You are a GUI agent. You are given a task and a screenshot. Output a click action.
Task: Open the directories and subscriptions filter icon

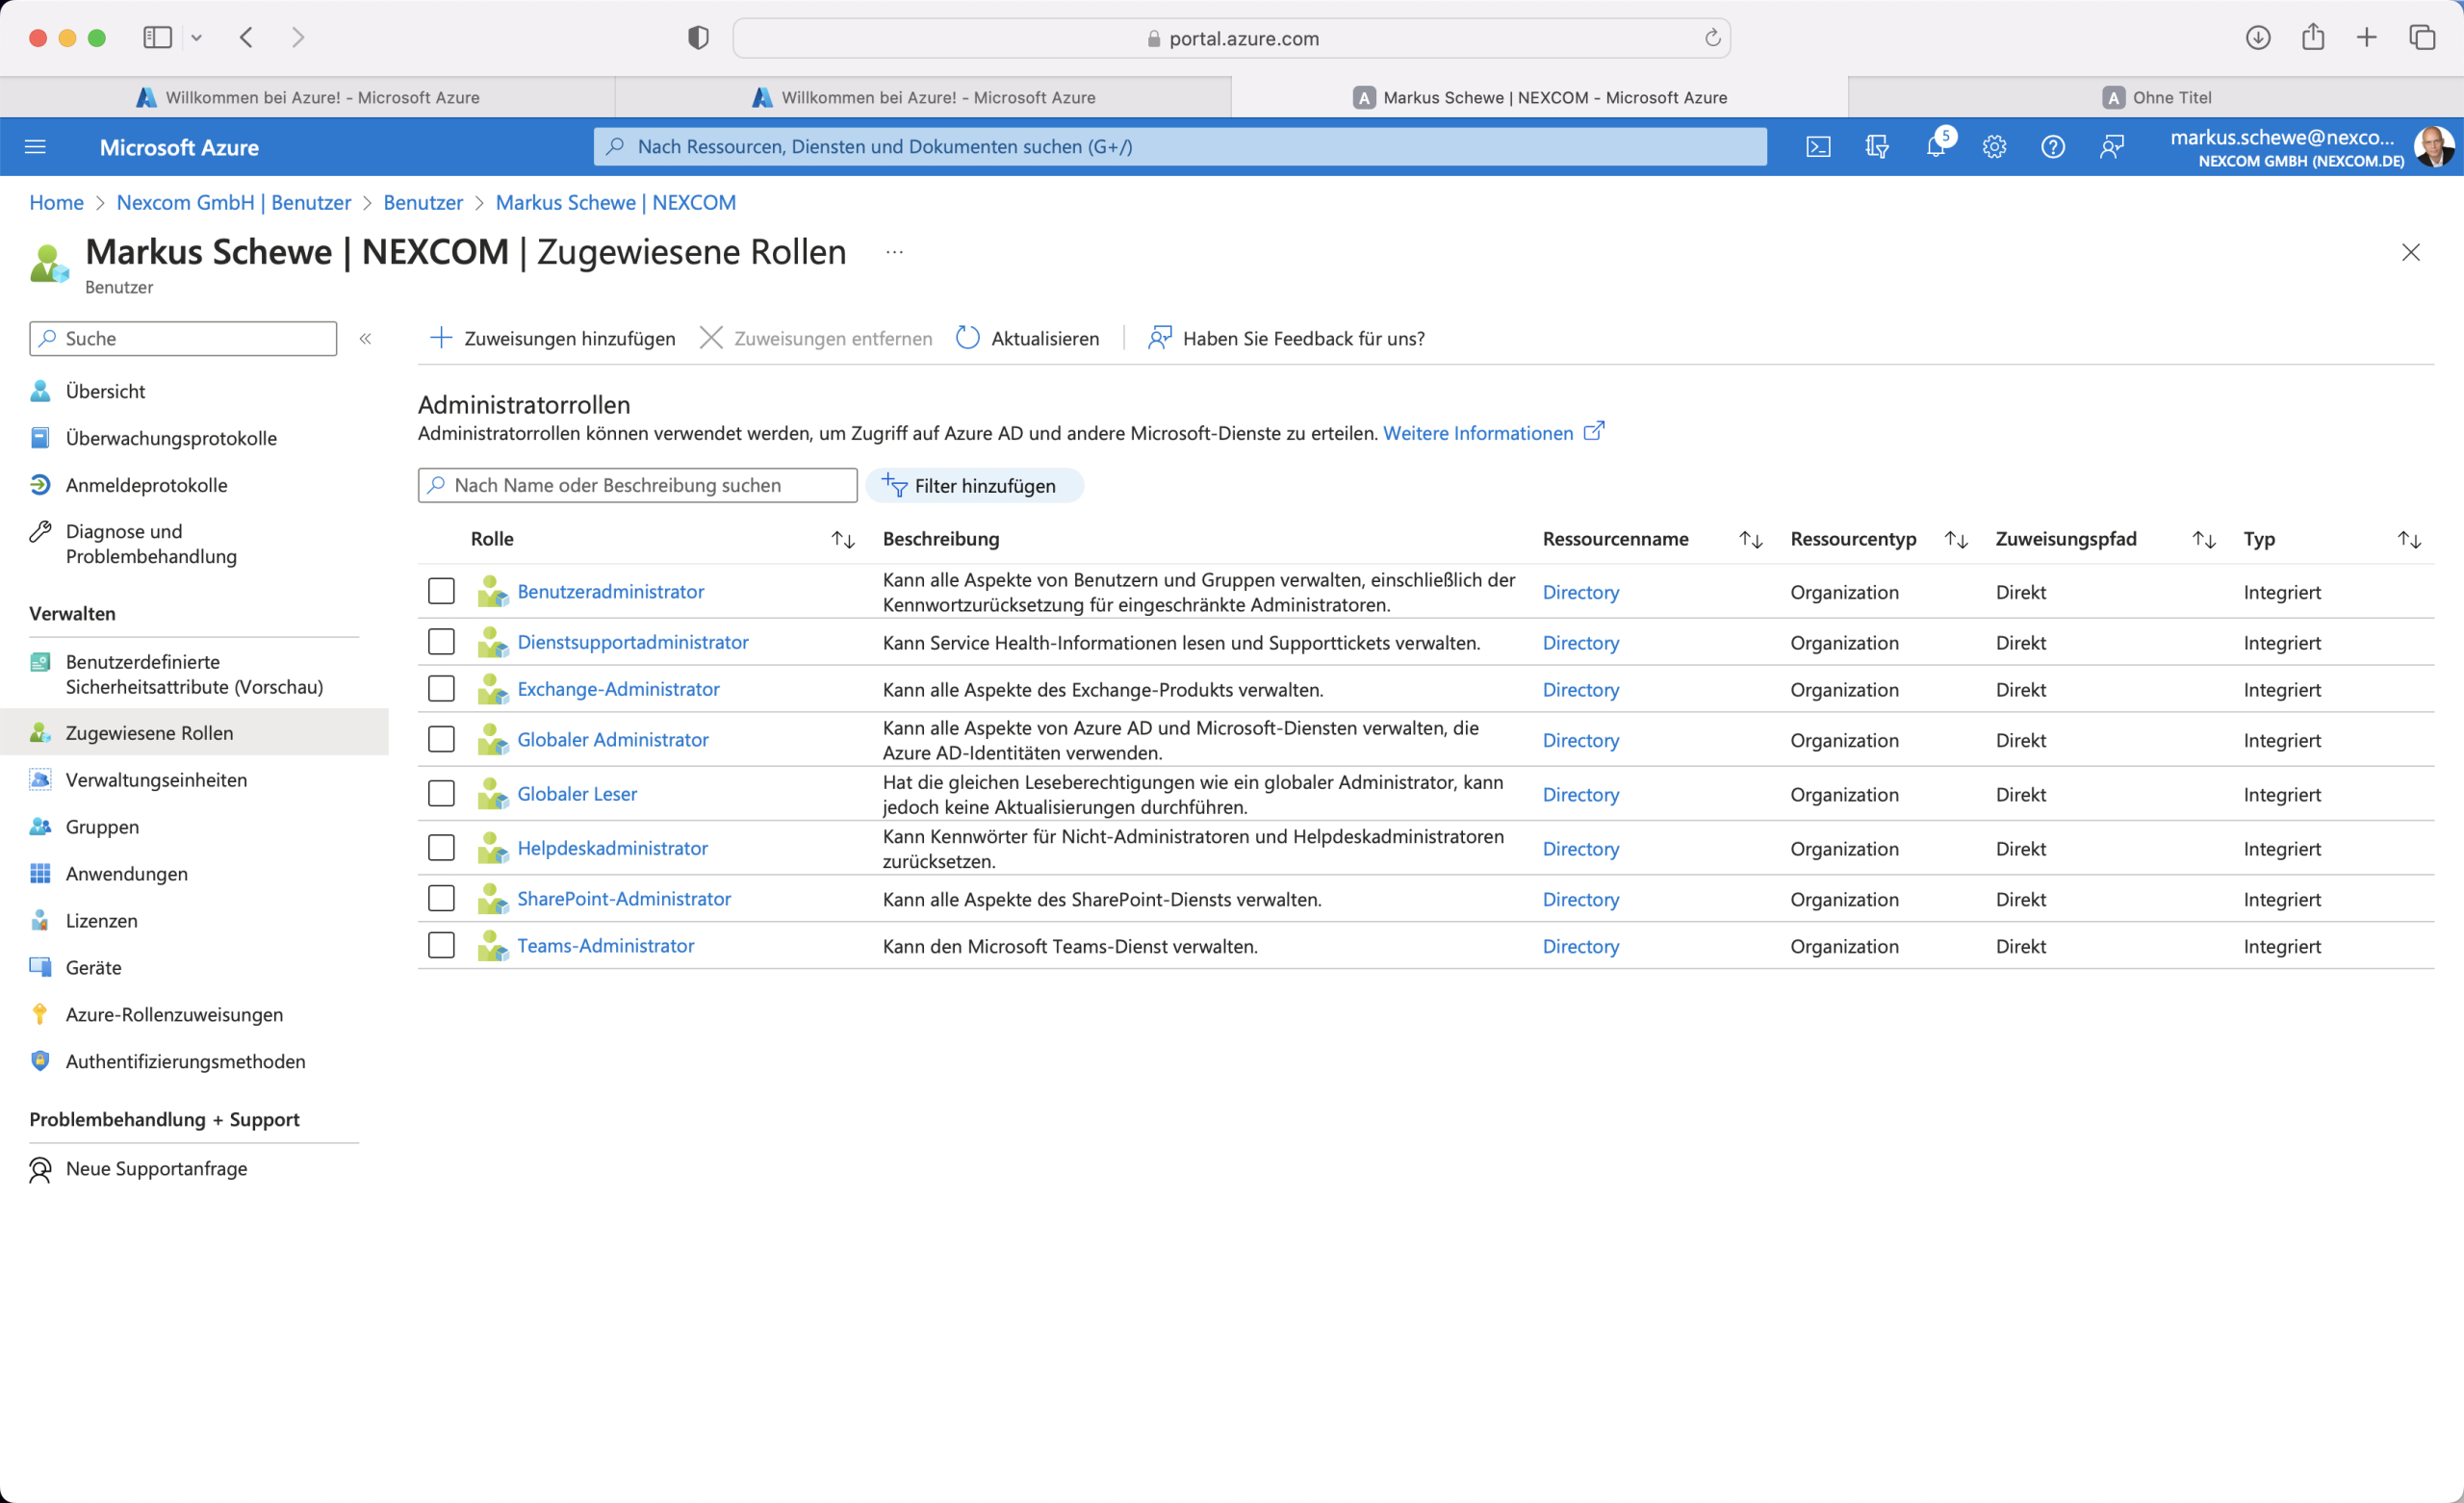1877,147
